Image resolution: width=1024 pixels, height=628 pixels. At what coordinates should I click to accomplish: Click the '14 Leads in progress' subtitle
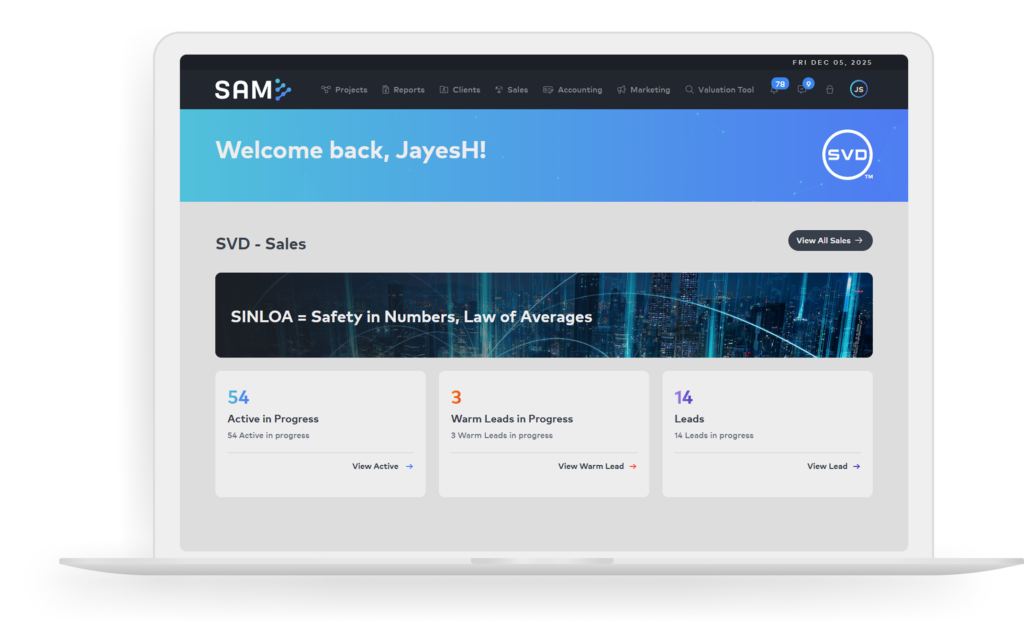(x=714, y=435)
